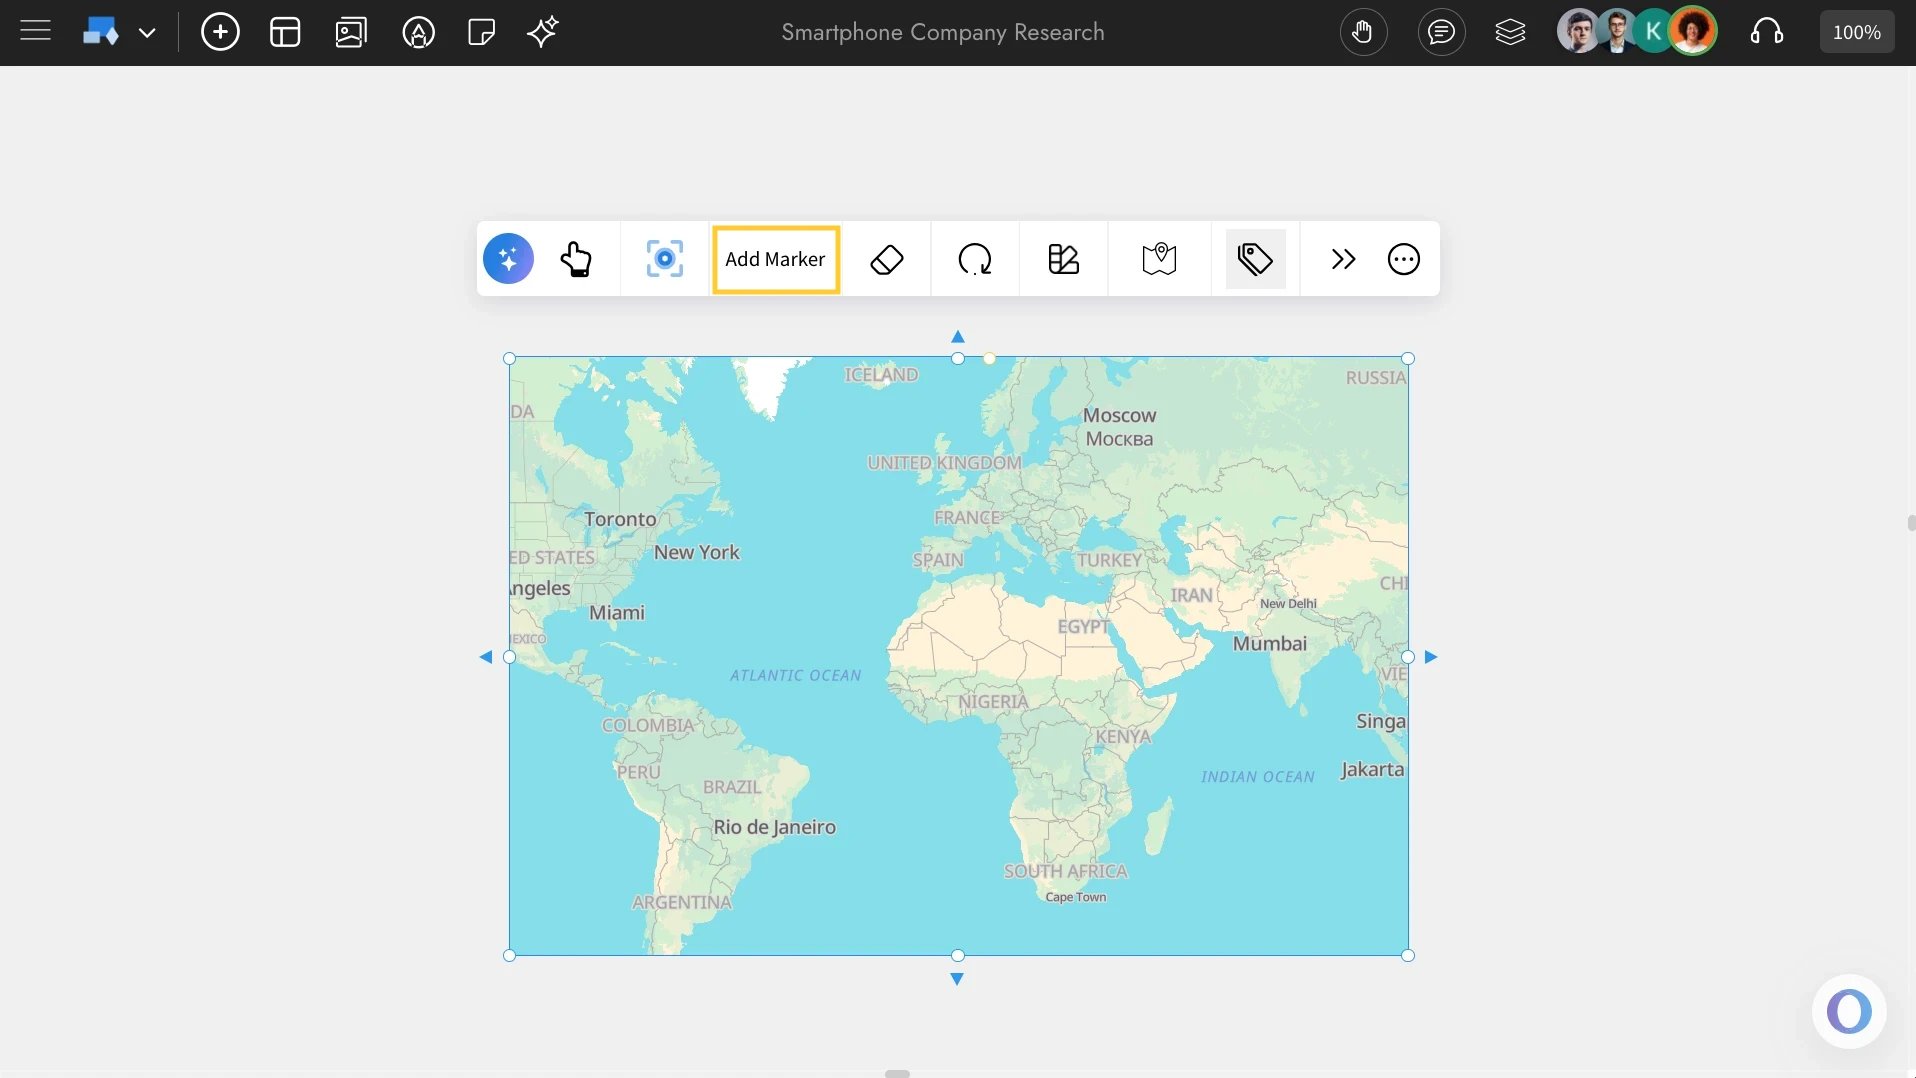Open the comments icon in the top bar
1916x1078 pixels.
tap(1441, 32)
